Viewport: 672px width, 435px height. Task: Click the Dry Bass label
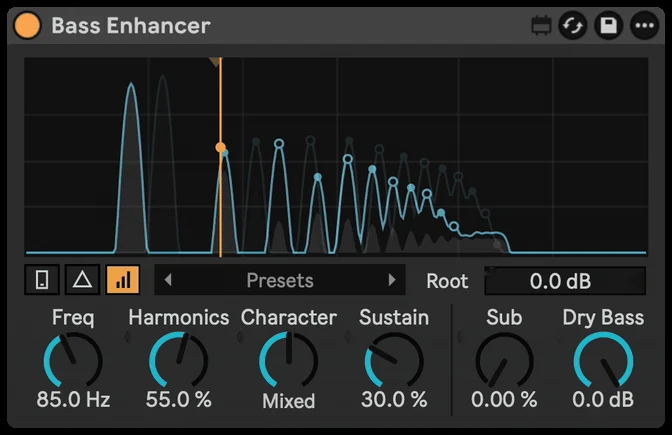coord(603,318)
